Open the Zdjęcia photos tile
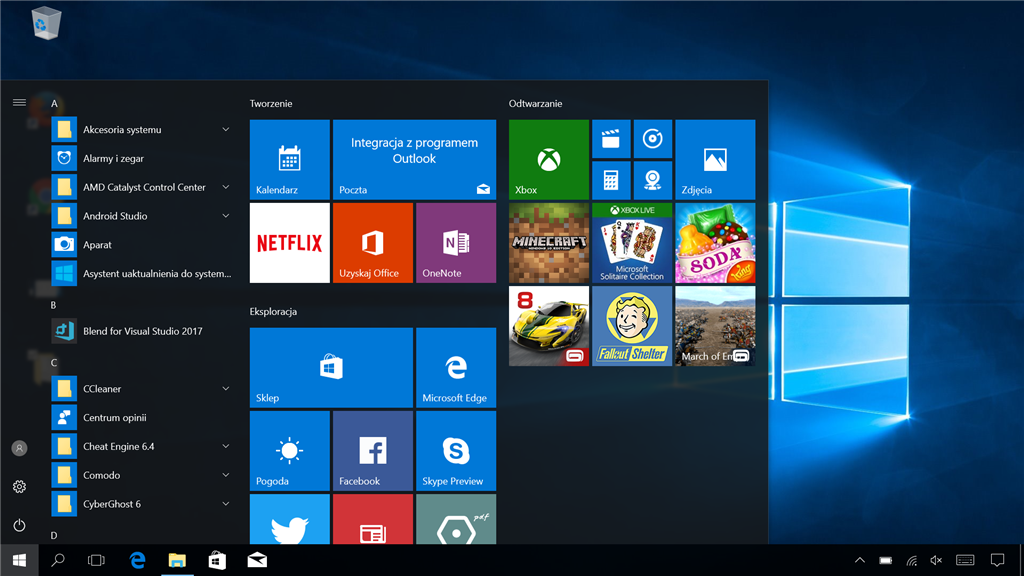Viewport: 1024px width, 576px height. click(715, 159)
